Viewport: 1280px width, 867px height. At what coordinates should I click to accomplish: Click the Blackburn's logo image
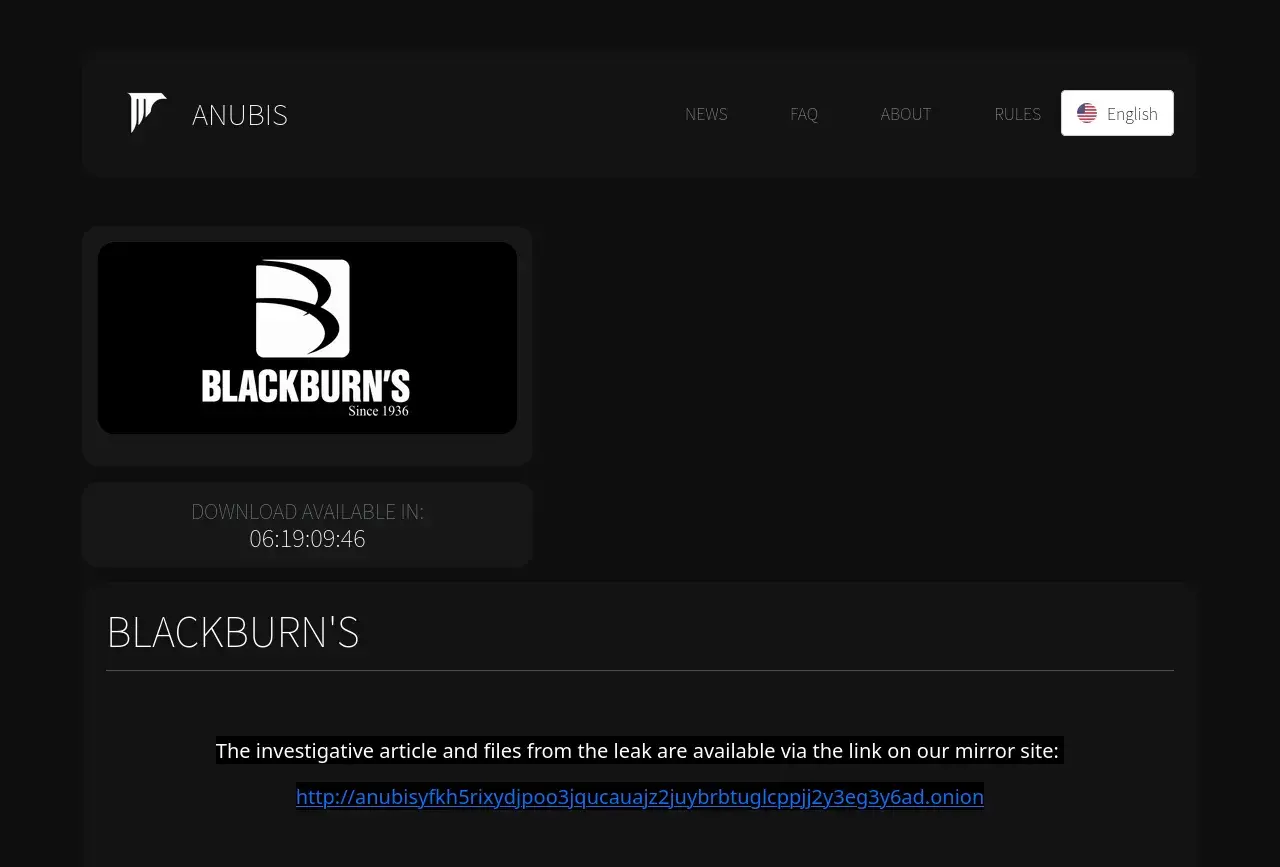point(307,338)
